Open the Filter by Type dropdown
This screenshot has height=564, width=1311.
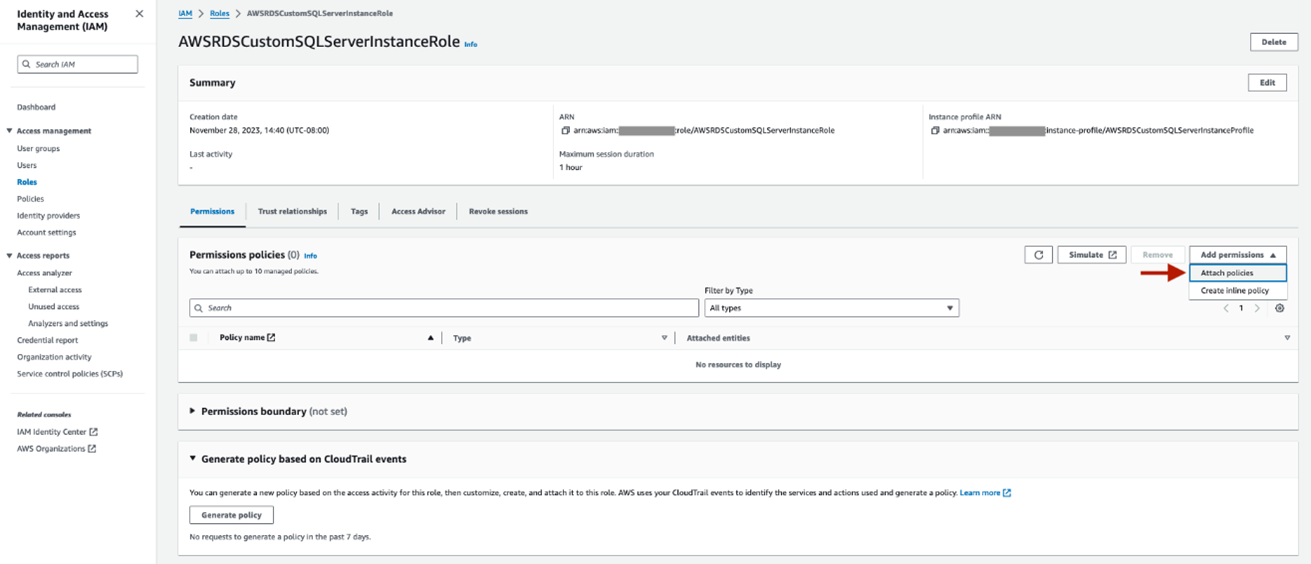pyautogui.click(x=831, y=308)
